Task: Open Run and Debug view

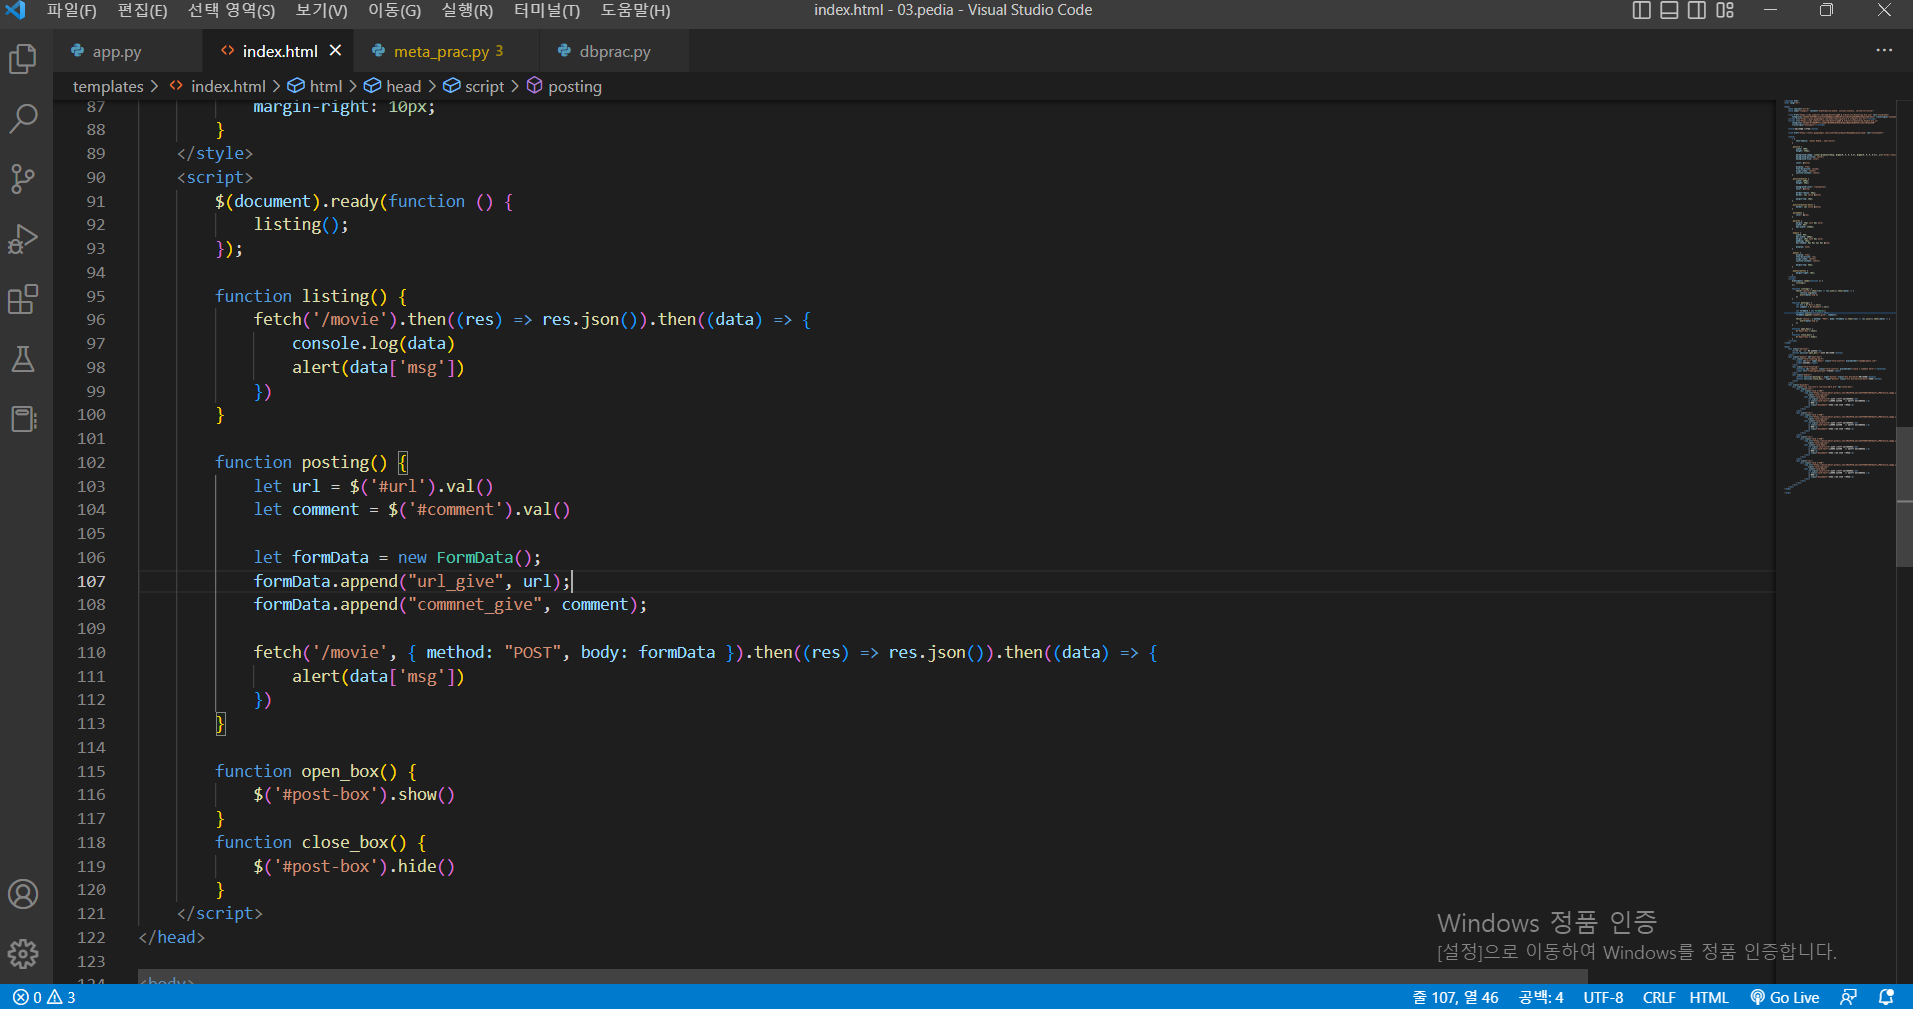Action: point(23,239)
